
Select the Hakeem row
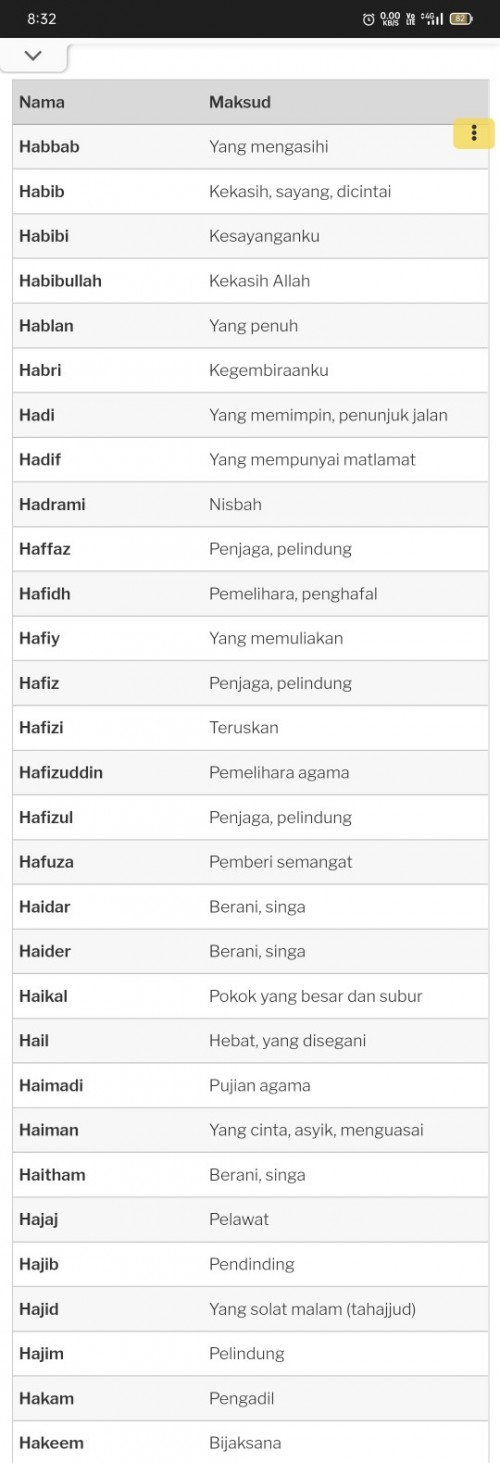pyautogui.click(x=251, y=1442)
